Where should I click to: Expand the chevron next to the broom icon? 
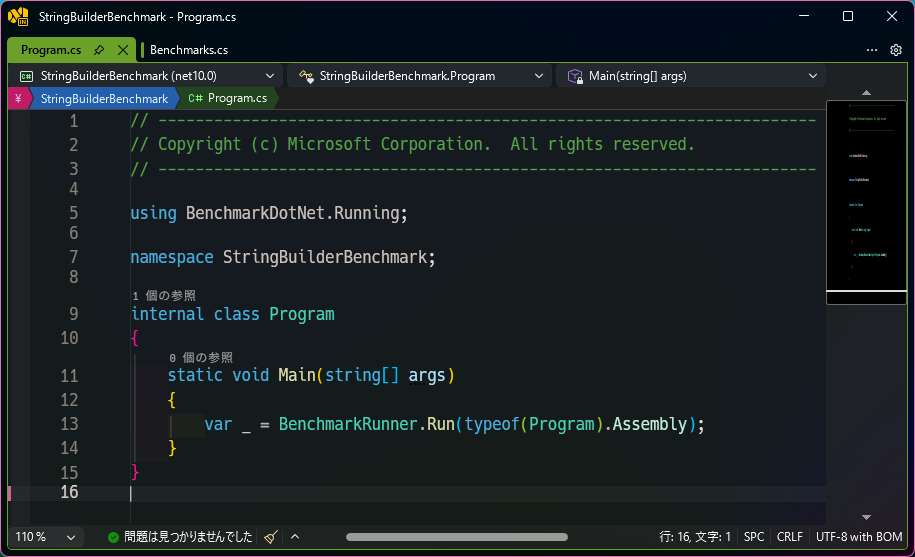click(295, 537)
